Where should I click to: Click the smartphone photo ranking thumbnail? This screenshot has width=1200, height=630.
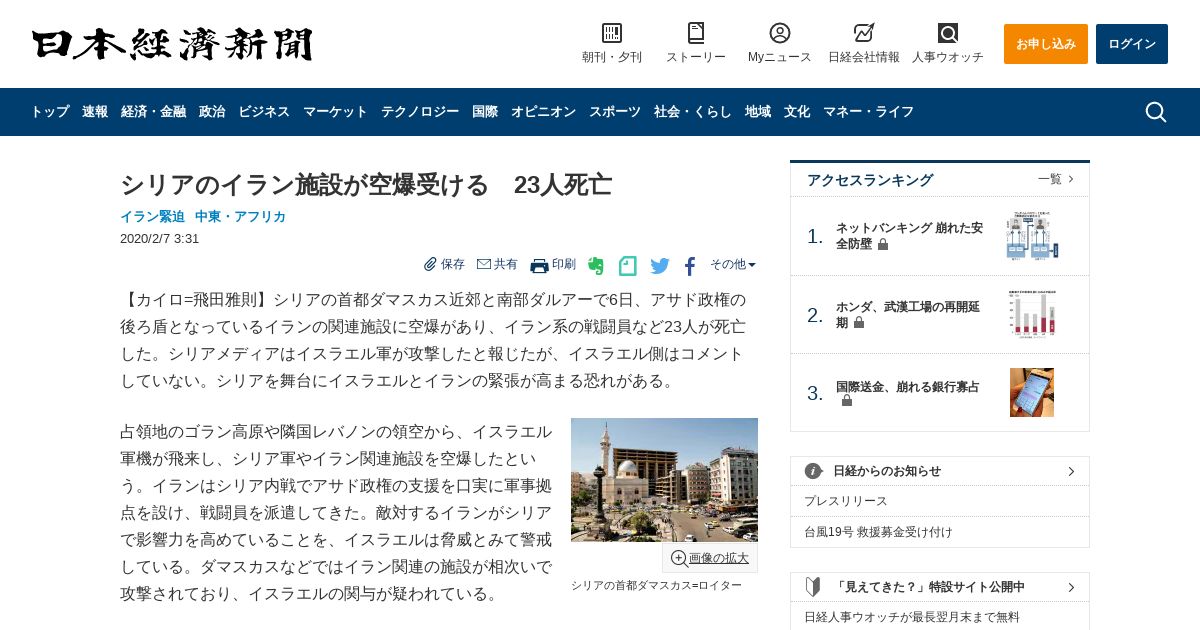coord(1032,392)
